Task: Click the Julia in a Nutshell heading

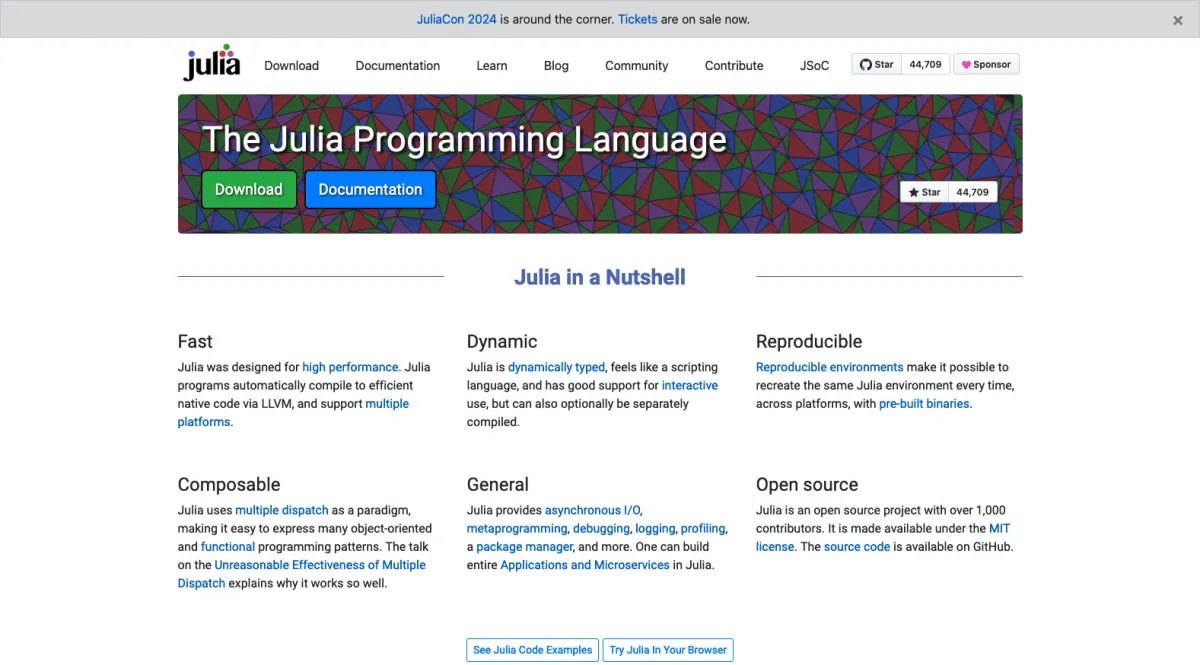Action: point(600,277)
